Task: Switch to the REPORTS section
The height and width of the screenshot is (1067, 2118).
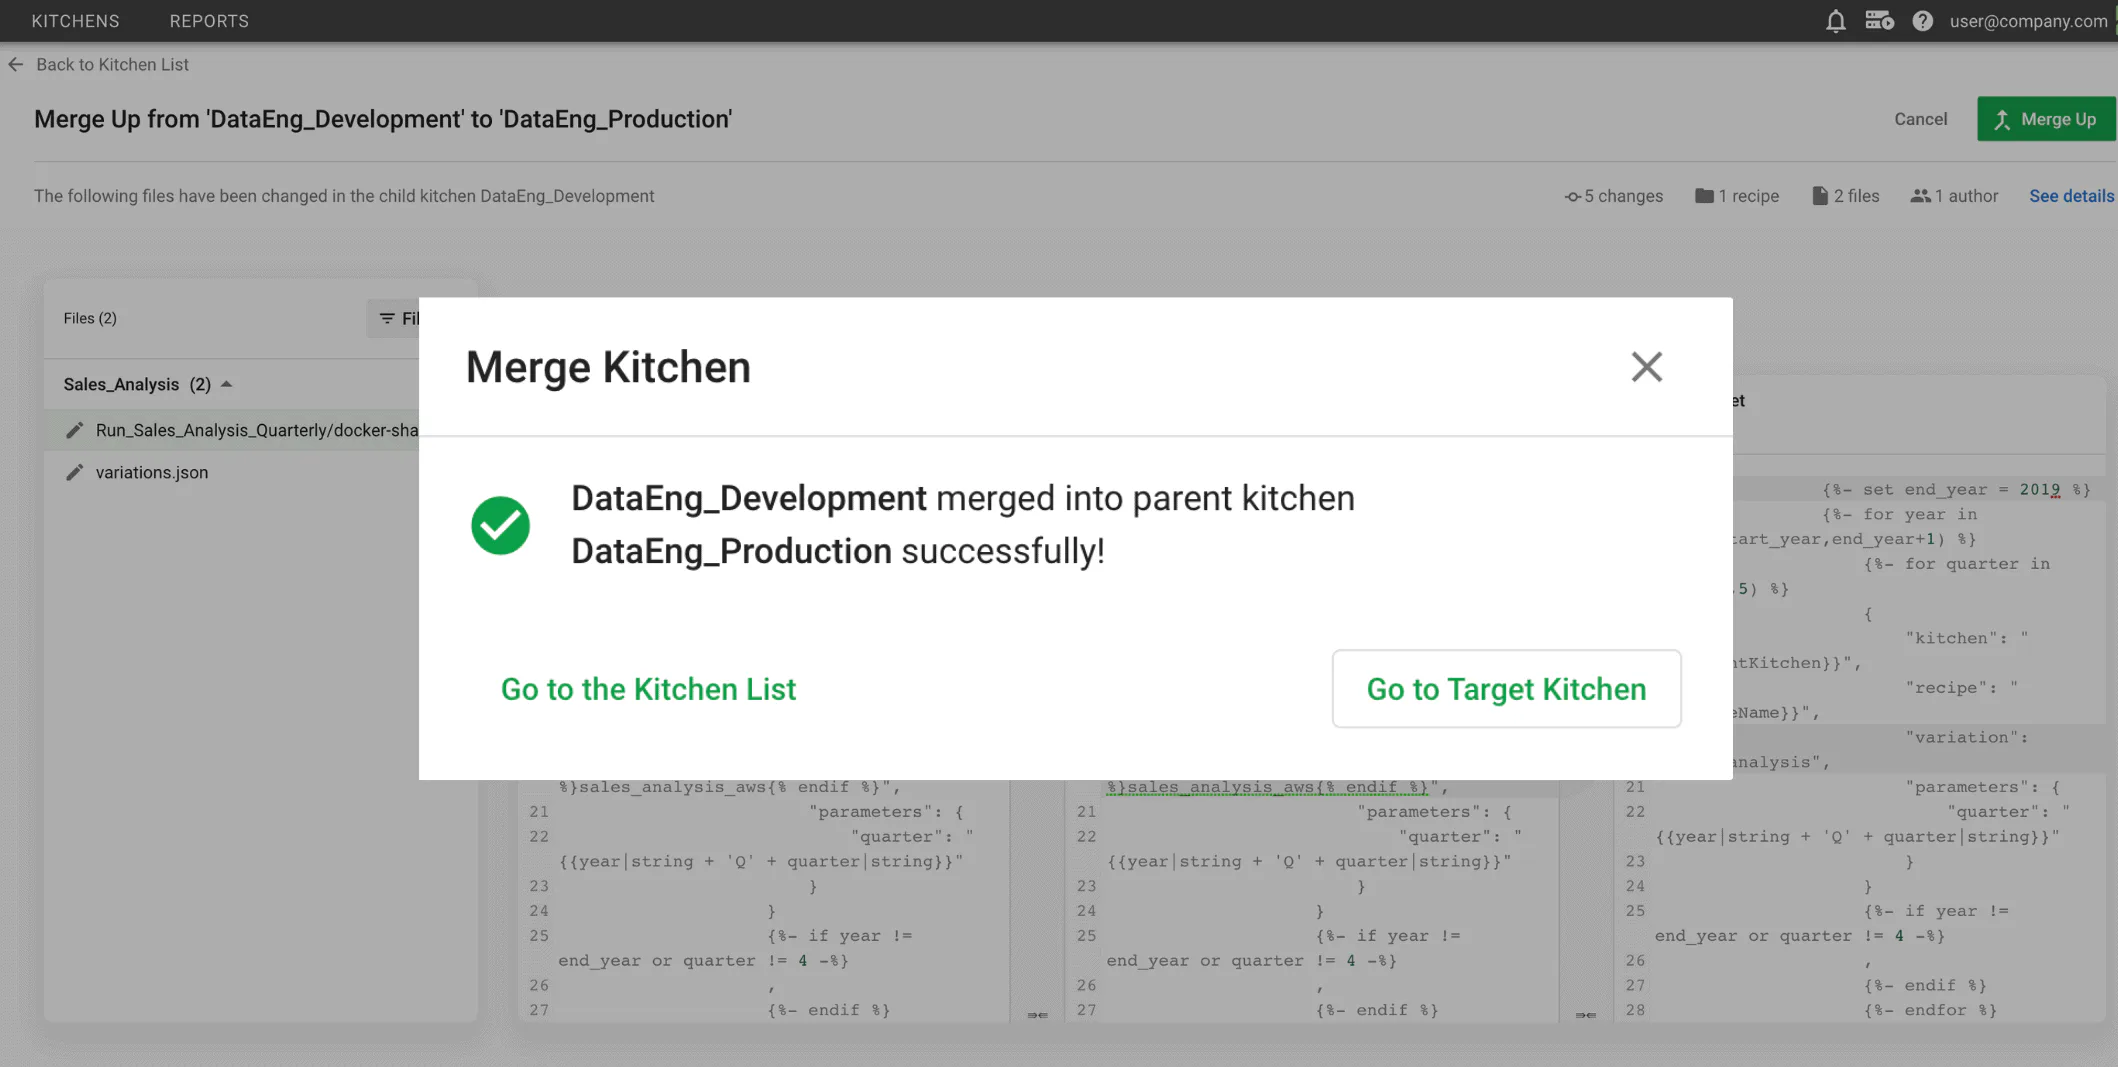Action: (x=208, y=20)
